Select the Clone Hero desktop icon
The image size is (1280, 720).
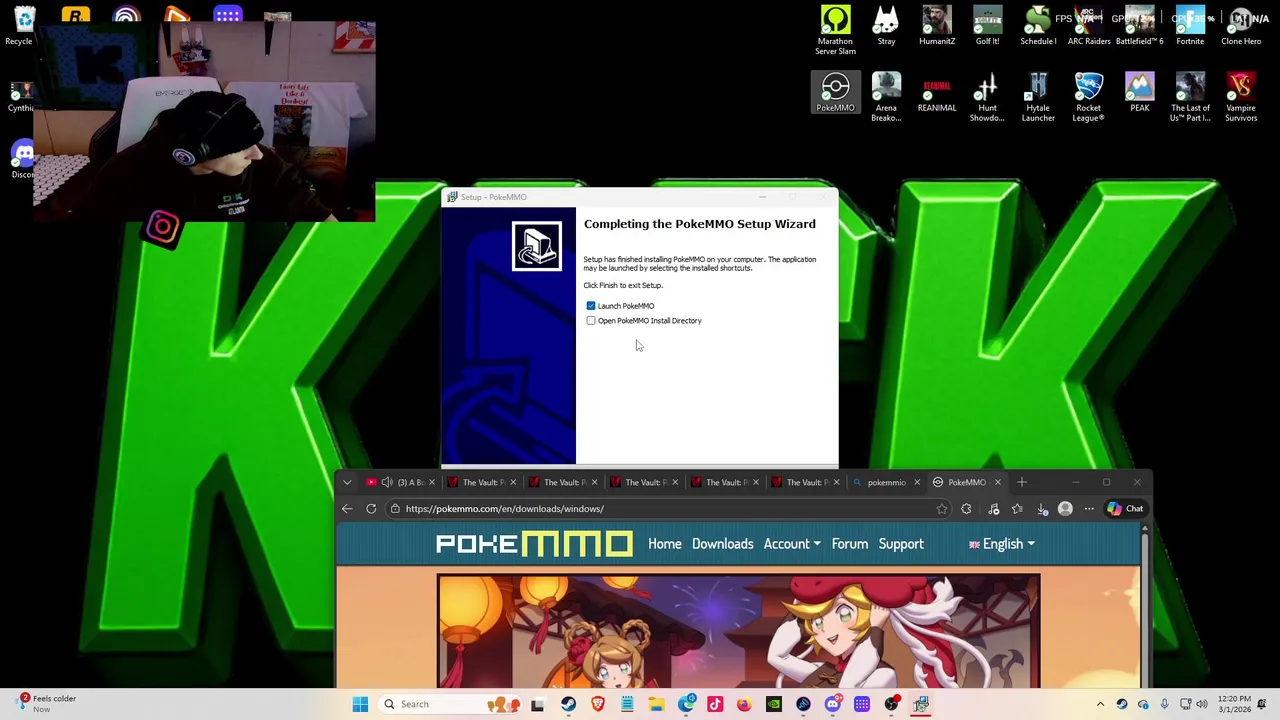tap(1241, 26)
